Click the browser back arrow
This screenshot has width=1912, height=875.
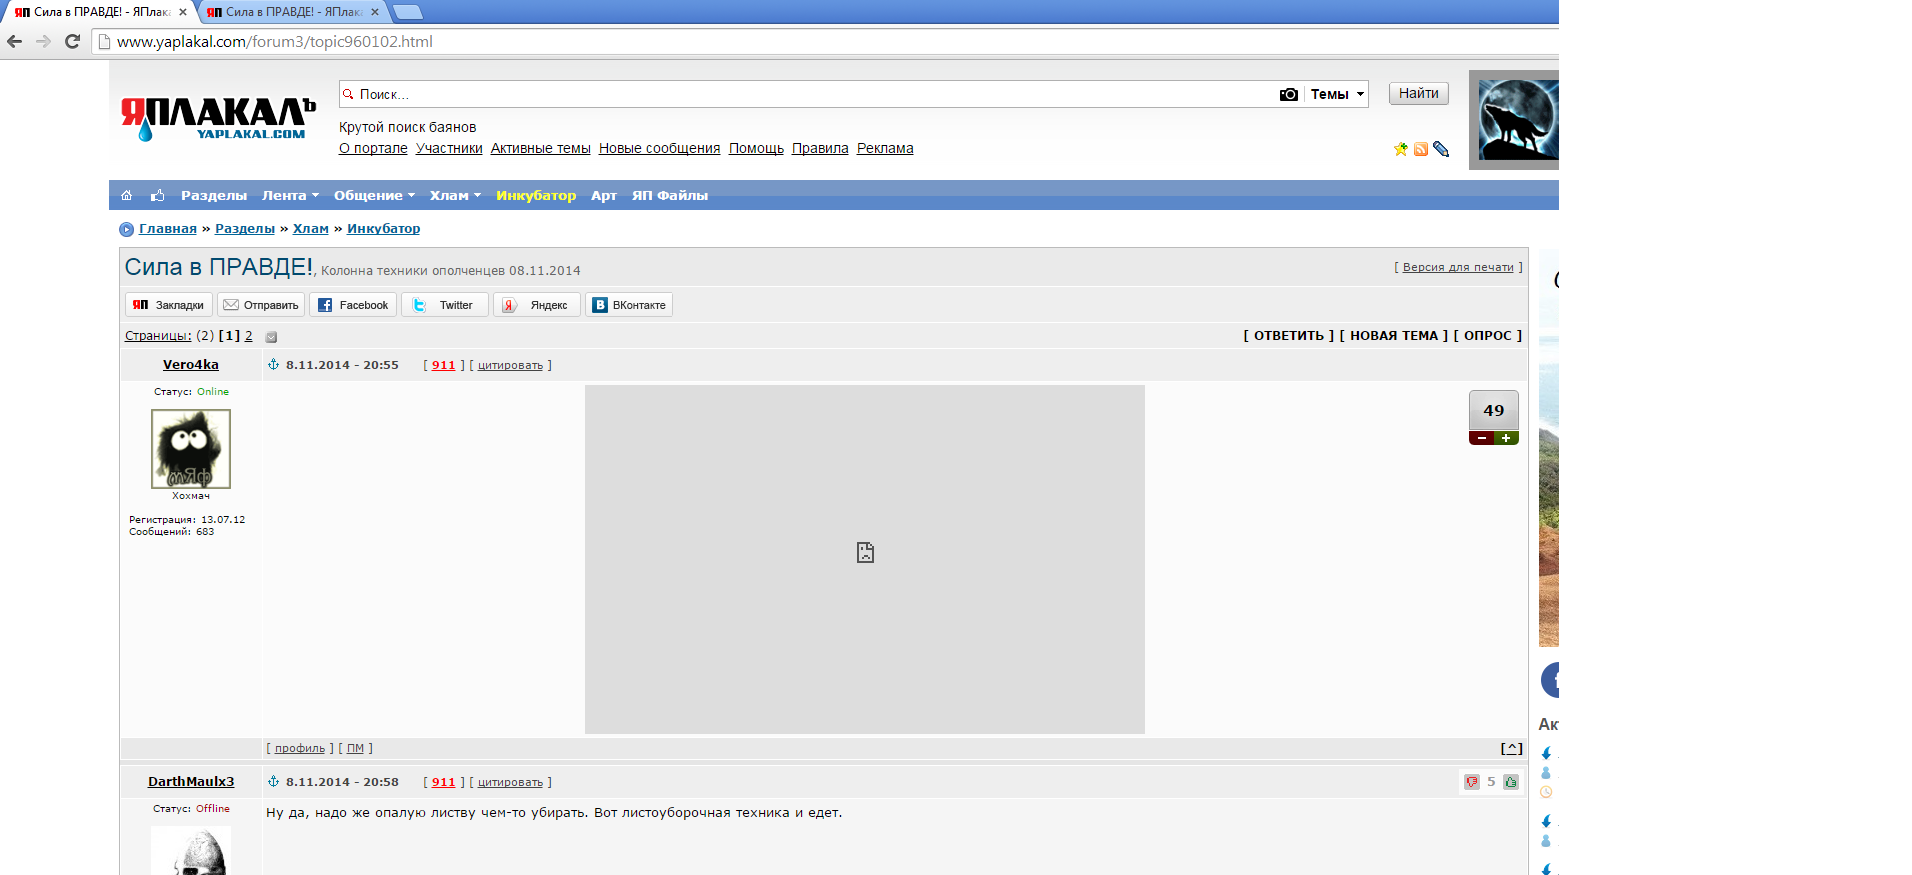tap(14, 41)
